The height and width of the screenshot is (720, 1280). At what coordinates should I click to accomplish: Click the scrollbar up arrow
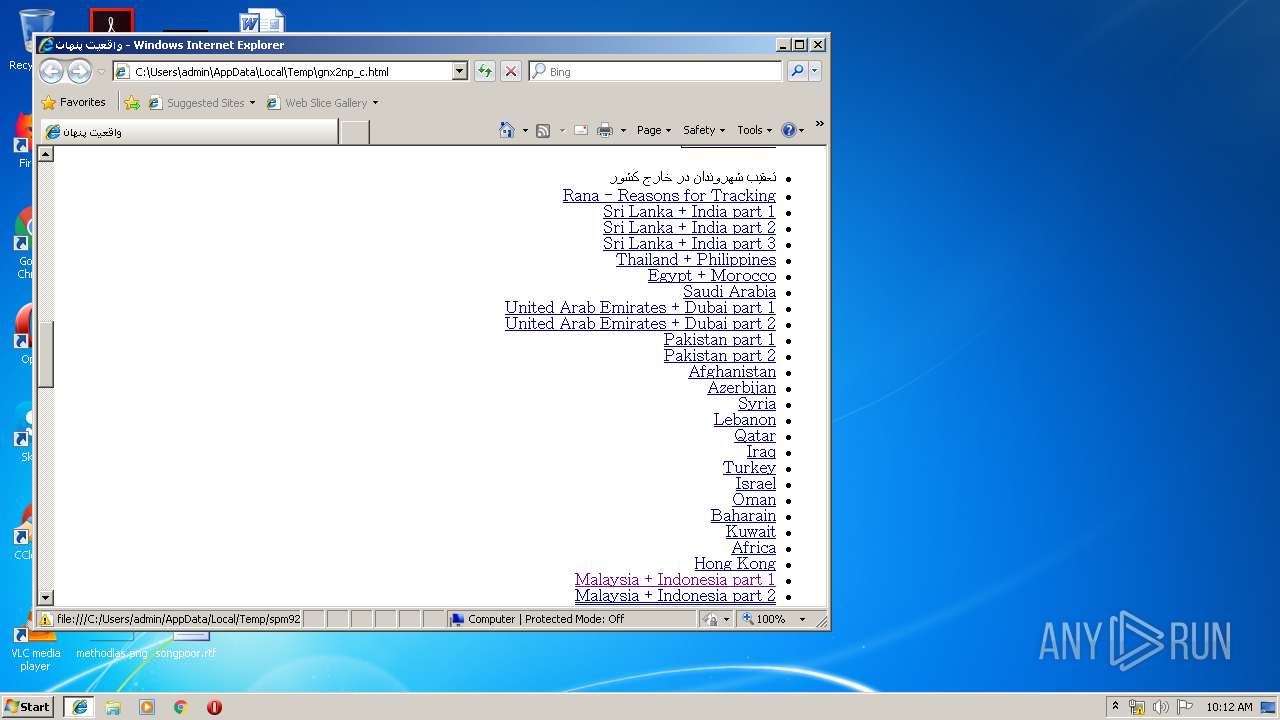[x=46, y=154]
